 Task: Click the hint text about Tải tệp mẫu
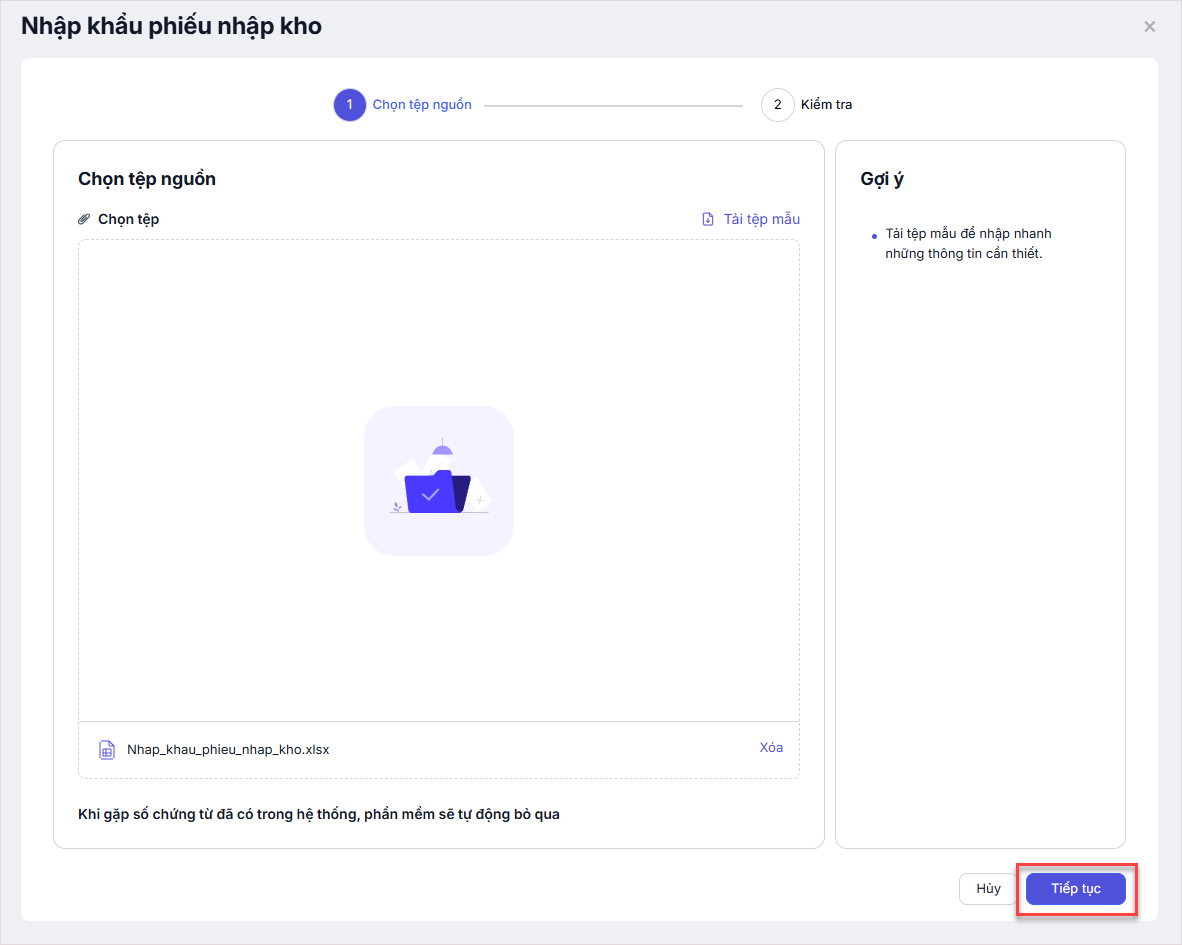click(x=967, y=244)
